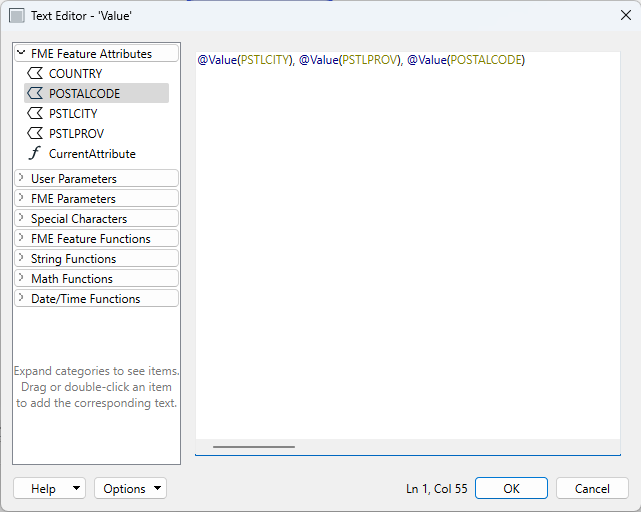Viewport: 641px width, 512px height.
Task: Click the @Value(PSTLCITY) expression text
Action: (x=245, y=60)
